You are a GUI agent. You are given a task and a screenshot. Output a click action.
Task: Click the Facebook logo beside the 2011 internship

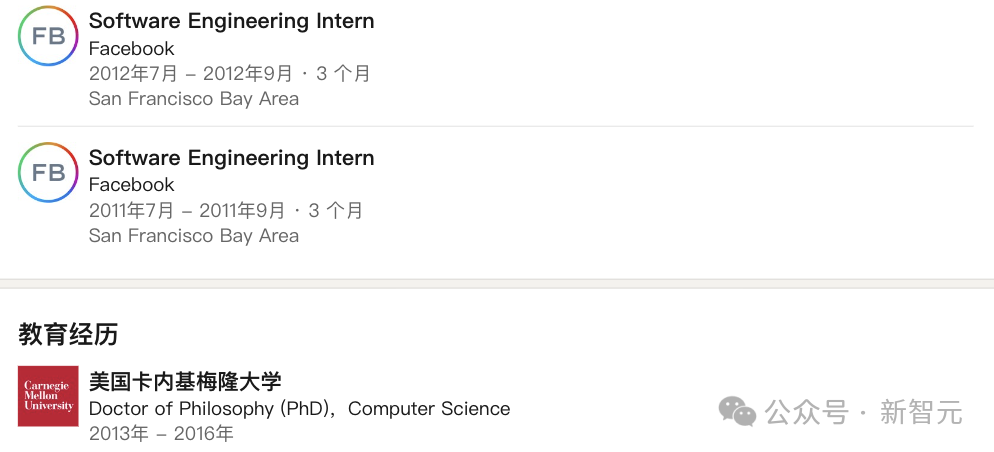click(x=48, y=172)
